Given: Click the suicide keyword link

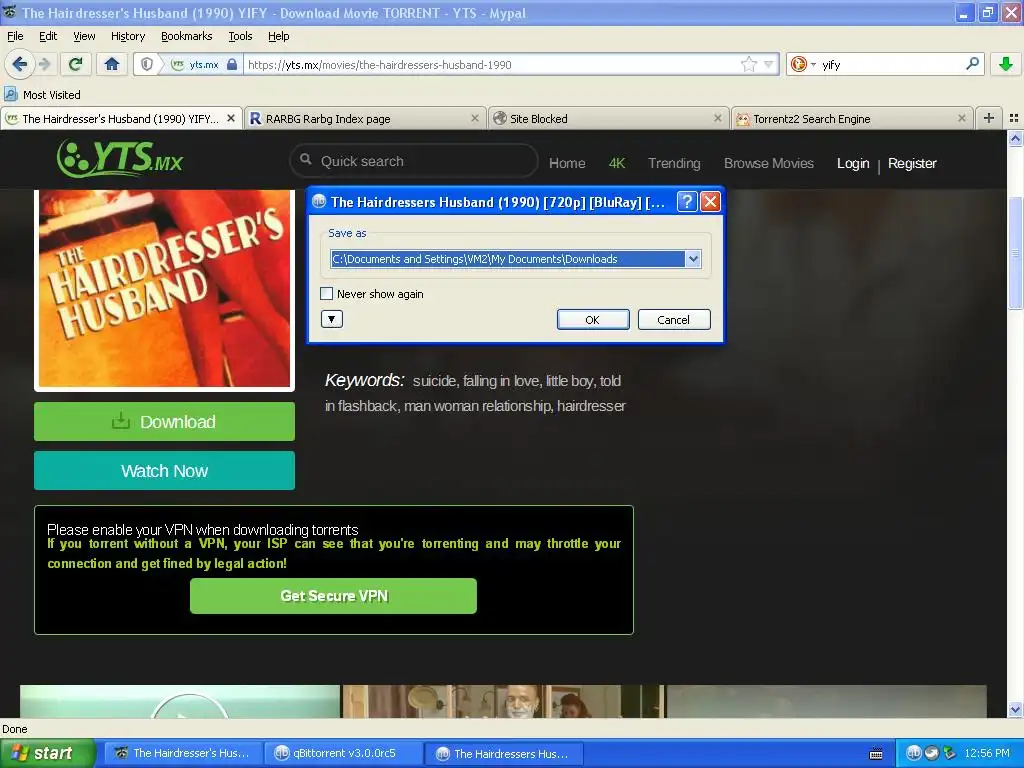Looking at the screenshot, I should (435, 381).
